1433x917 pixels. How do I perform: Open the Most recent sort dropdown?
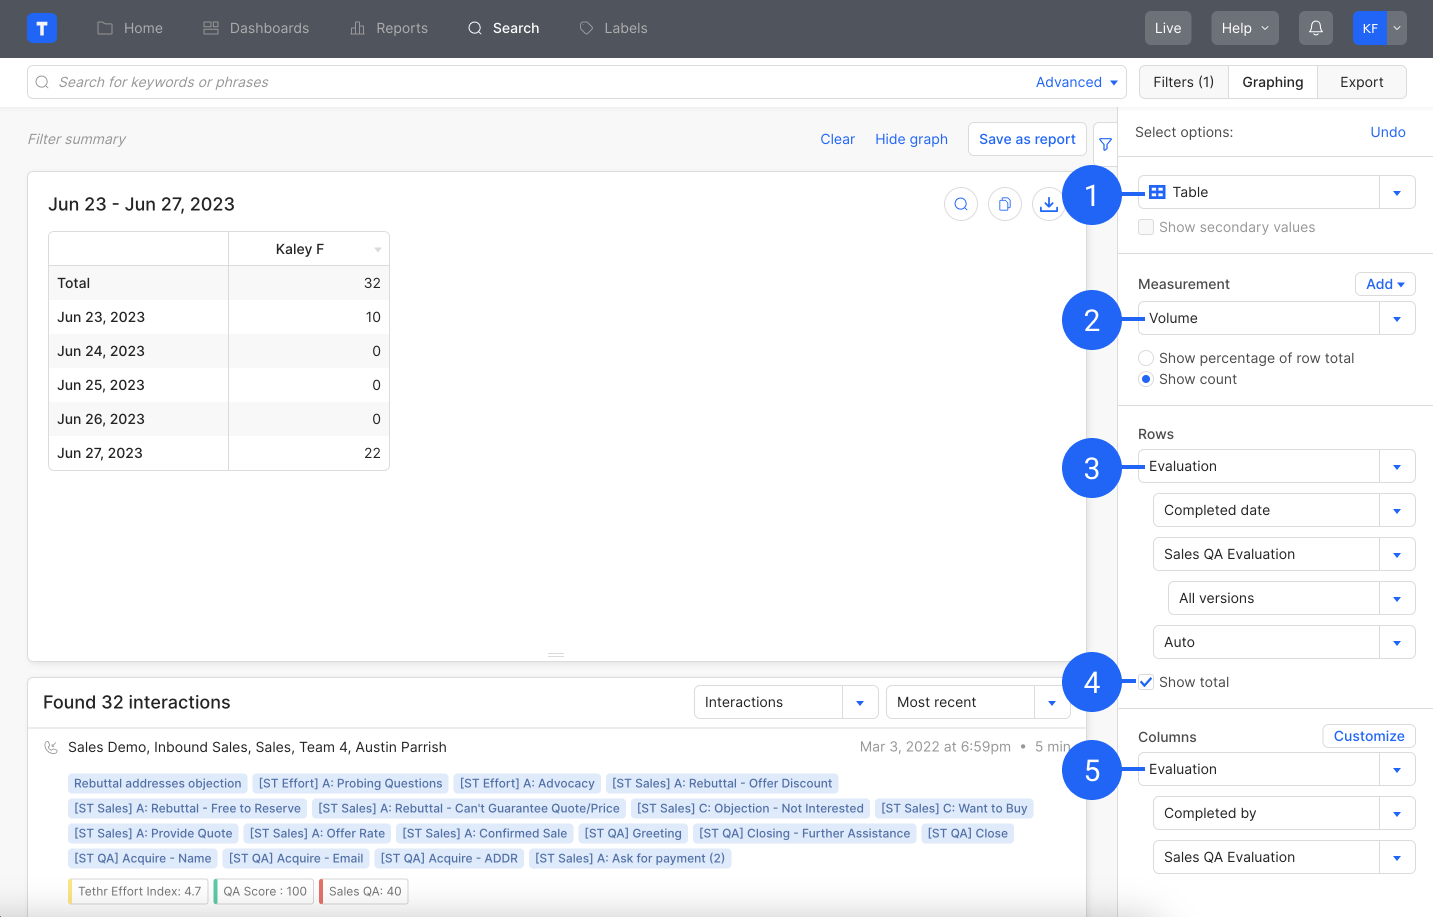1051,702
